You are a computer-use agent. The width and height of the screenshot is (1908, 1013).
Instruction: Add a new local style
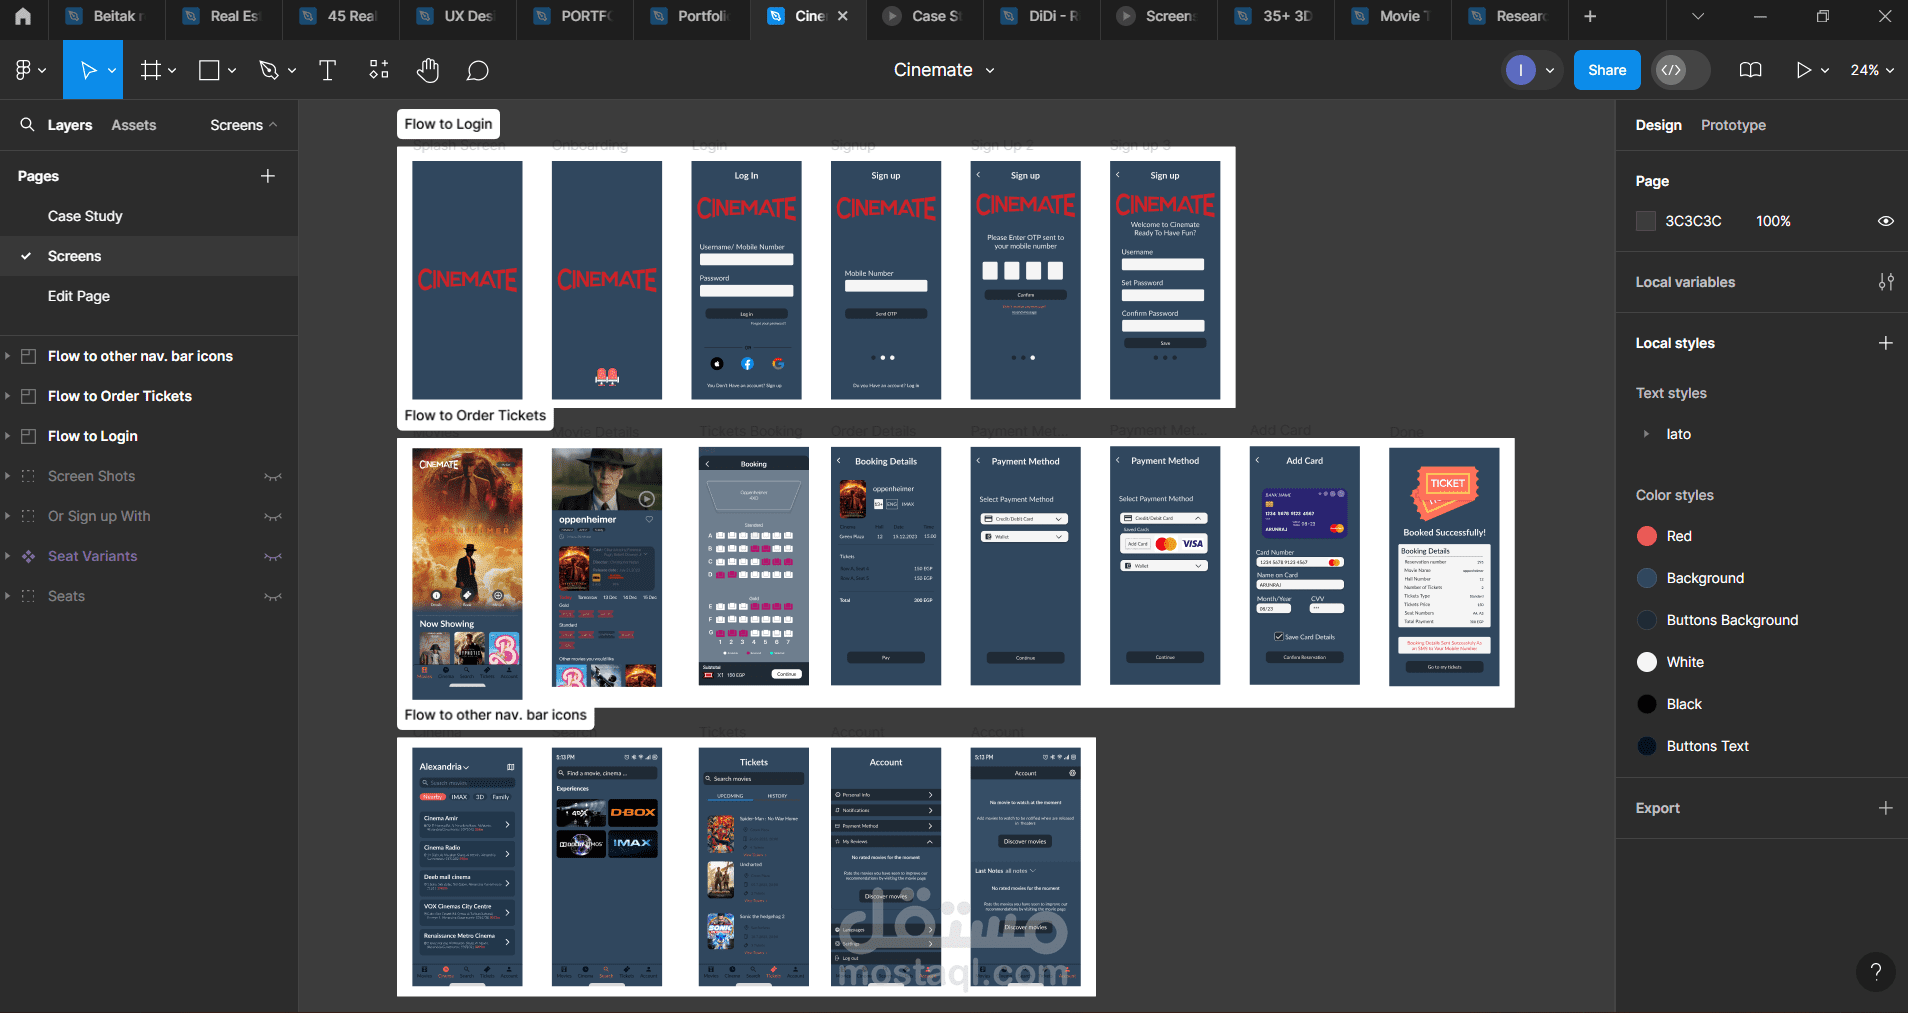pyautogui.click(x=1886, y=343)
